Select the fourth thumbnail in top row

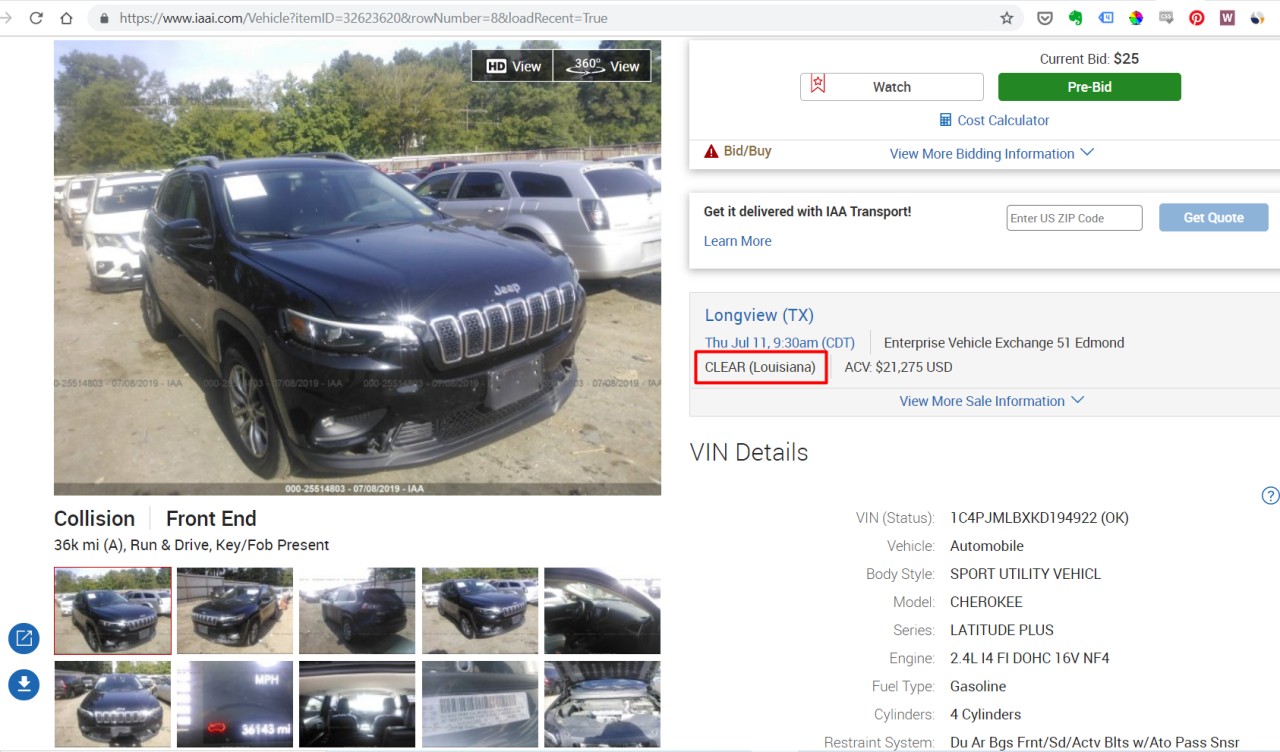pos(480,611)
